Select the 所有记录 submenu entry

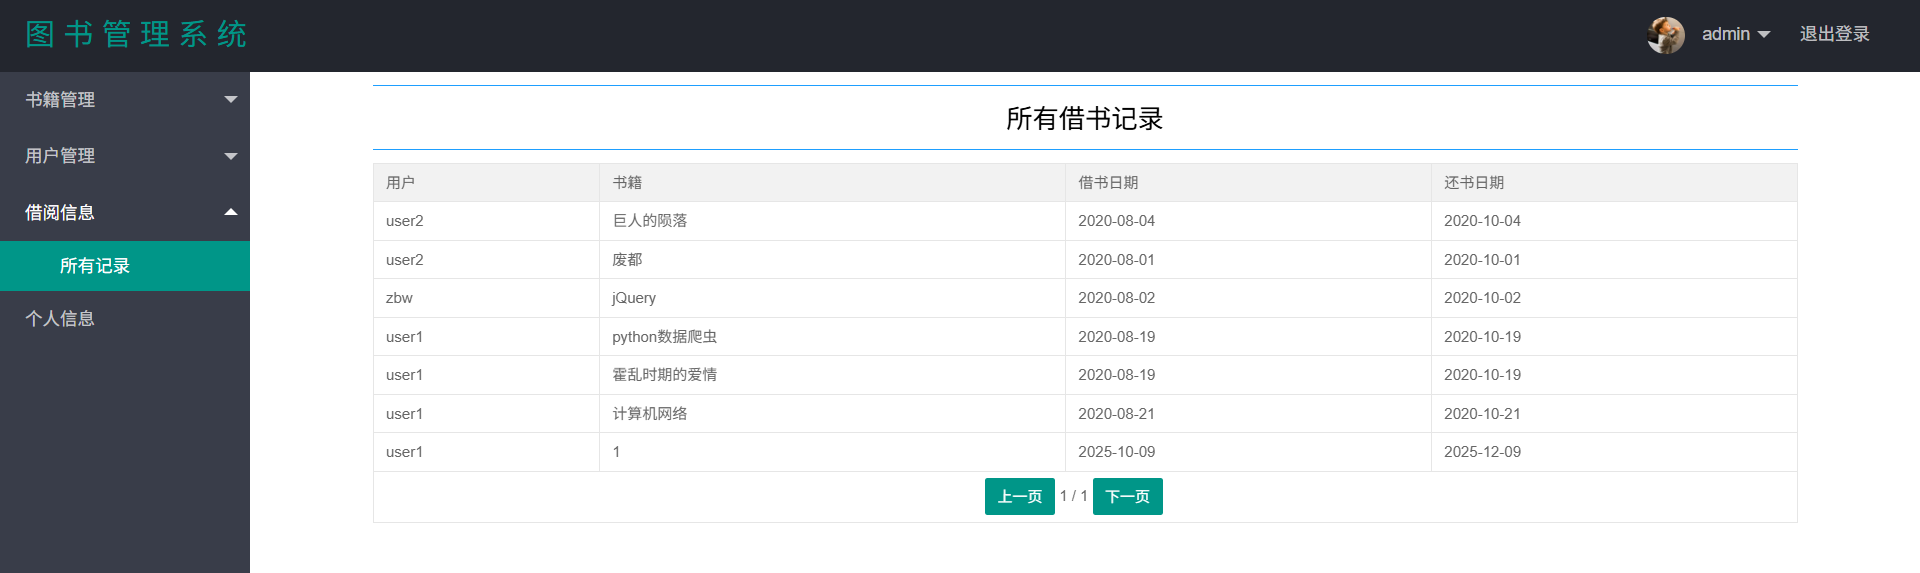125,266
